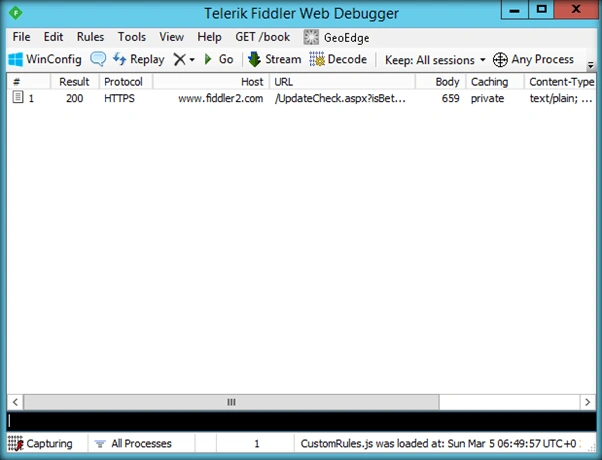Click the Stream green arrow icon
This screenshot has height=460, width=602.
tap(254, 60)
